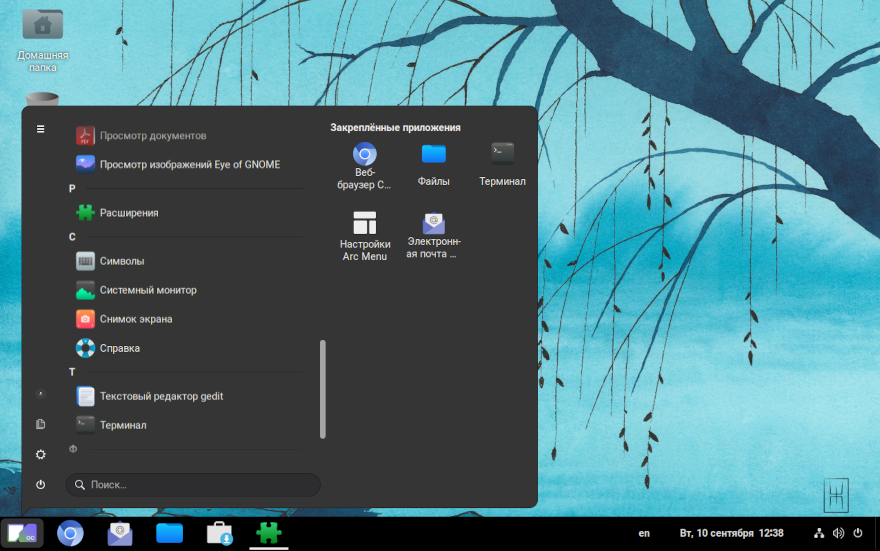Open the date and time panel menu
Viewport: 880px width, 551px height.
[x=731, y=533]
